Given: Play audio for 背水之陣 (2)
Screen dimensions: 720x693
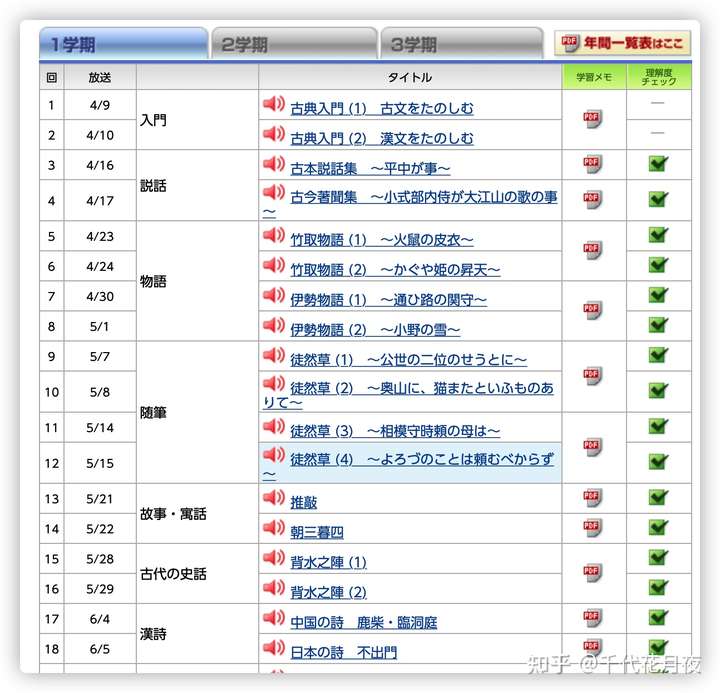Looking at the screenshot, I should [274, 587].
